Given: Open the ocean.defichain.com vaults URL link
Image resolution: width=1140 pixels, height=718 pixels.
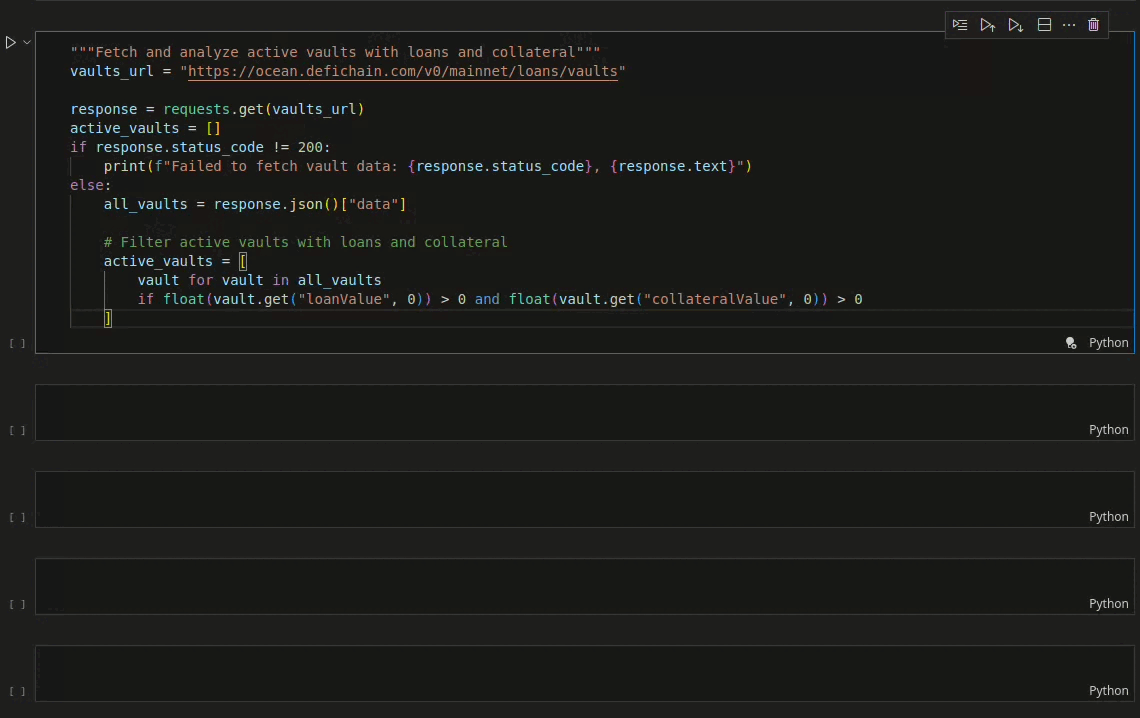Looking at the screenshot, I should [402, 71].
